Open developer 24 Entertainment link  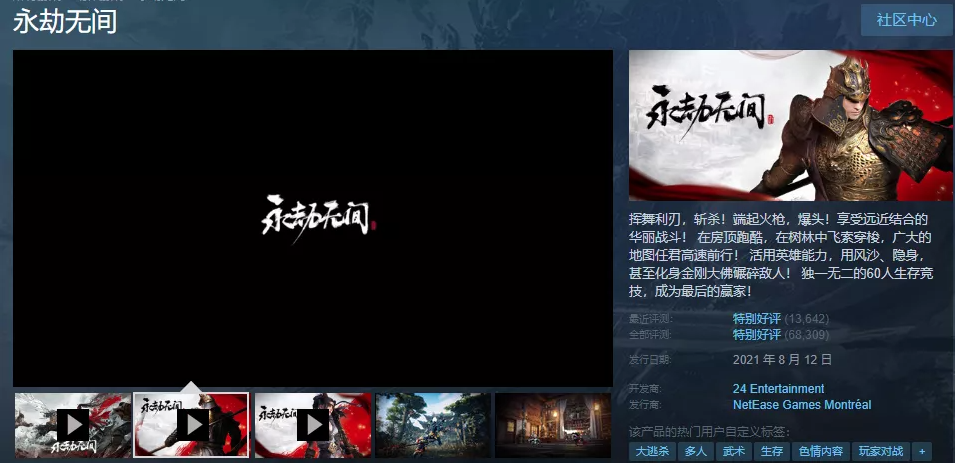[778, 389]
